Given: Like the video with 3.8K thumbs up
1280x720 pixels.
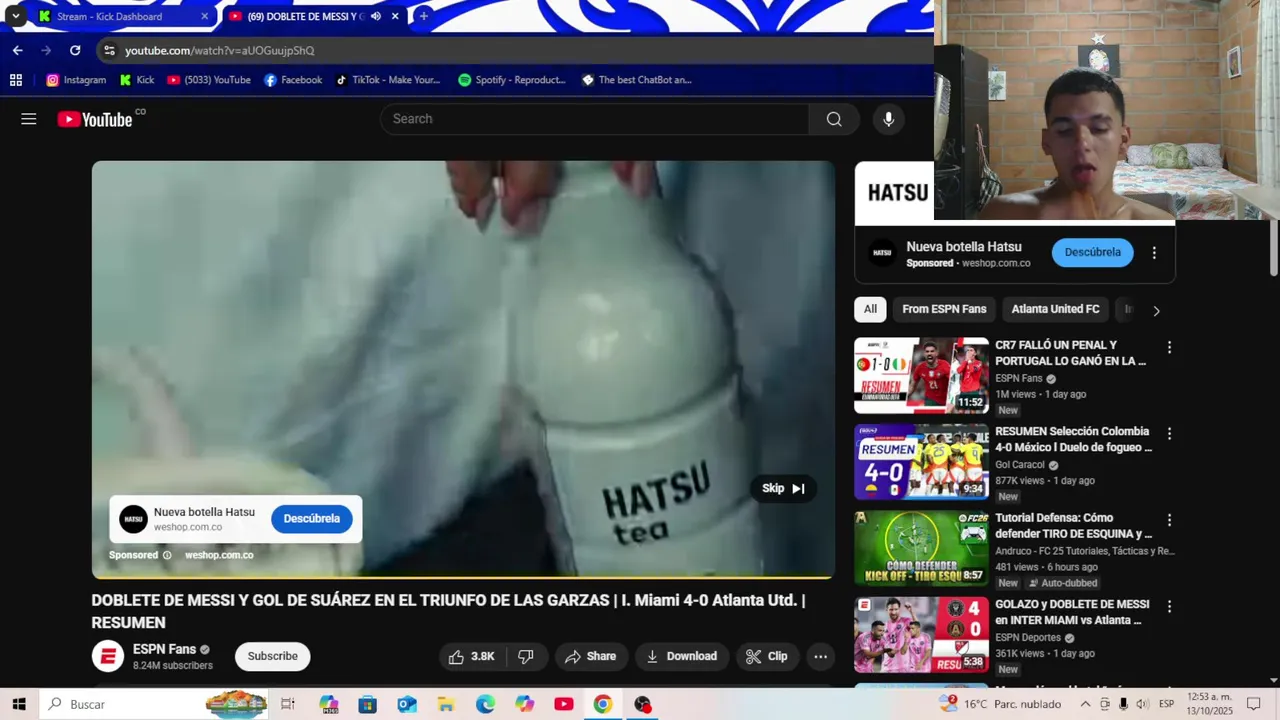Looking at the screenshot, I should [x=471, y=656].
